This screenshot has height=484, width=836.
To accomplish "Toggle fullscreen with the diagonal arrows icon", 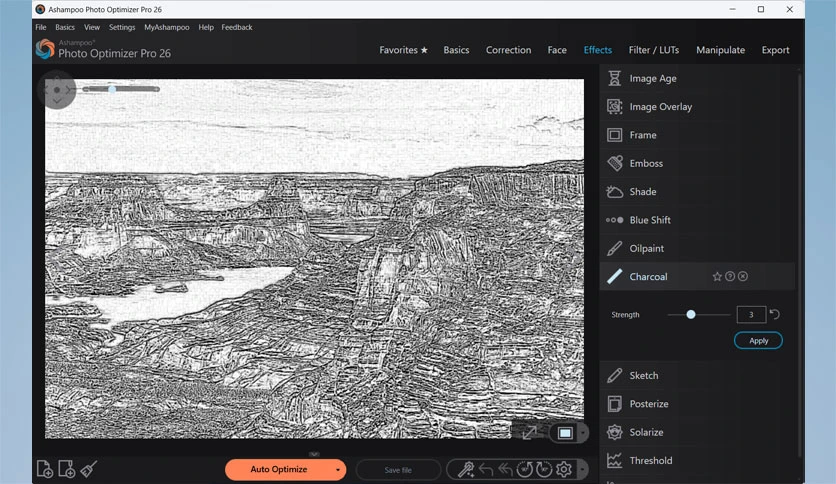I will (x=529, y=433).
